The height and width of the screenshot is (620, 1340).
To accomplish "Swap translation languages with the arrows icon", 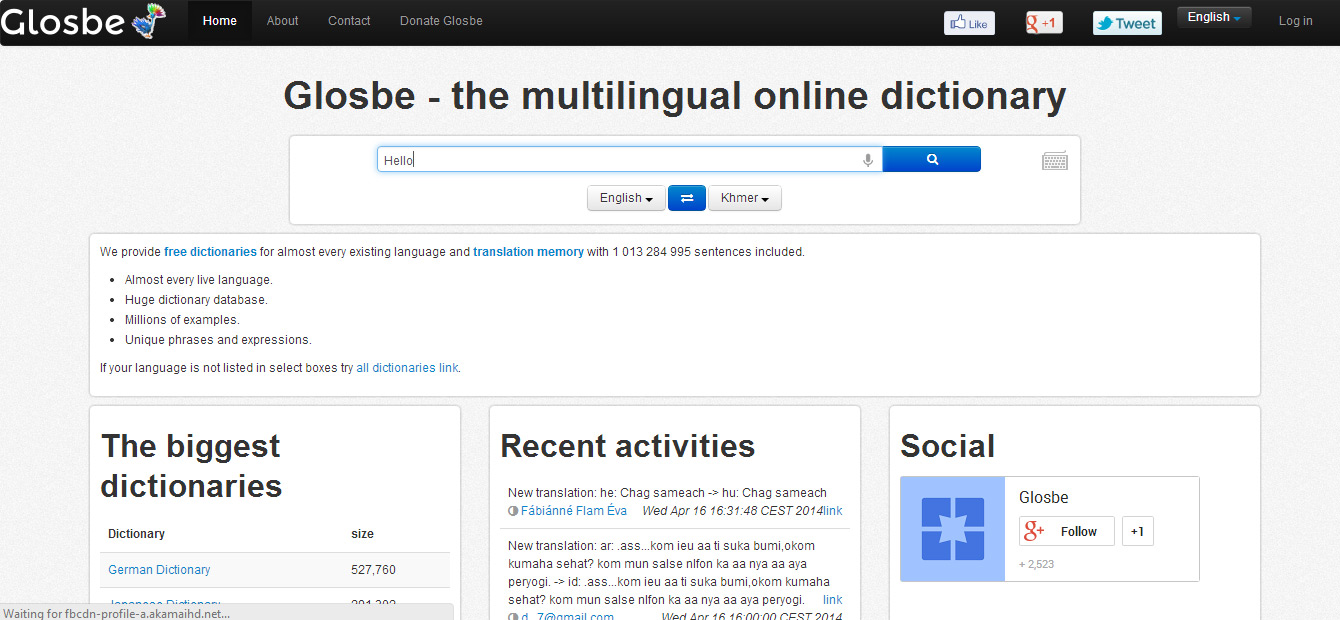I will coord(686,198).
